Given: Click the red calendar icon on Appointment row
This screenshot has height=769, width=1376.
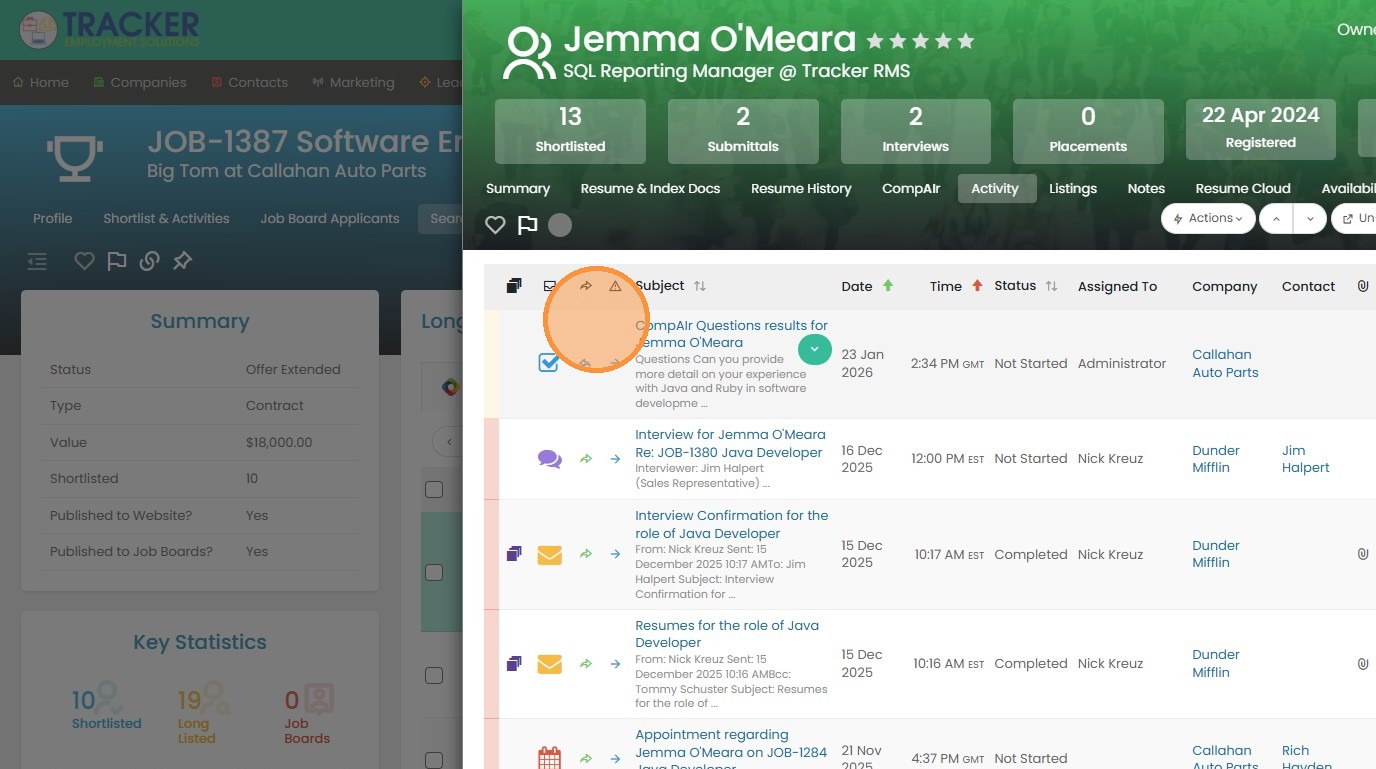Looking at the screenshot, I should pyautogui.click(x=549, y=758).
